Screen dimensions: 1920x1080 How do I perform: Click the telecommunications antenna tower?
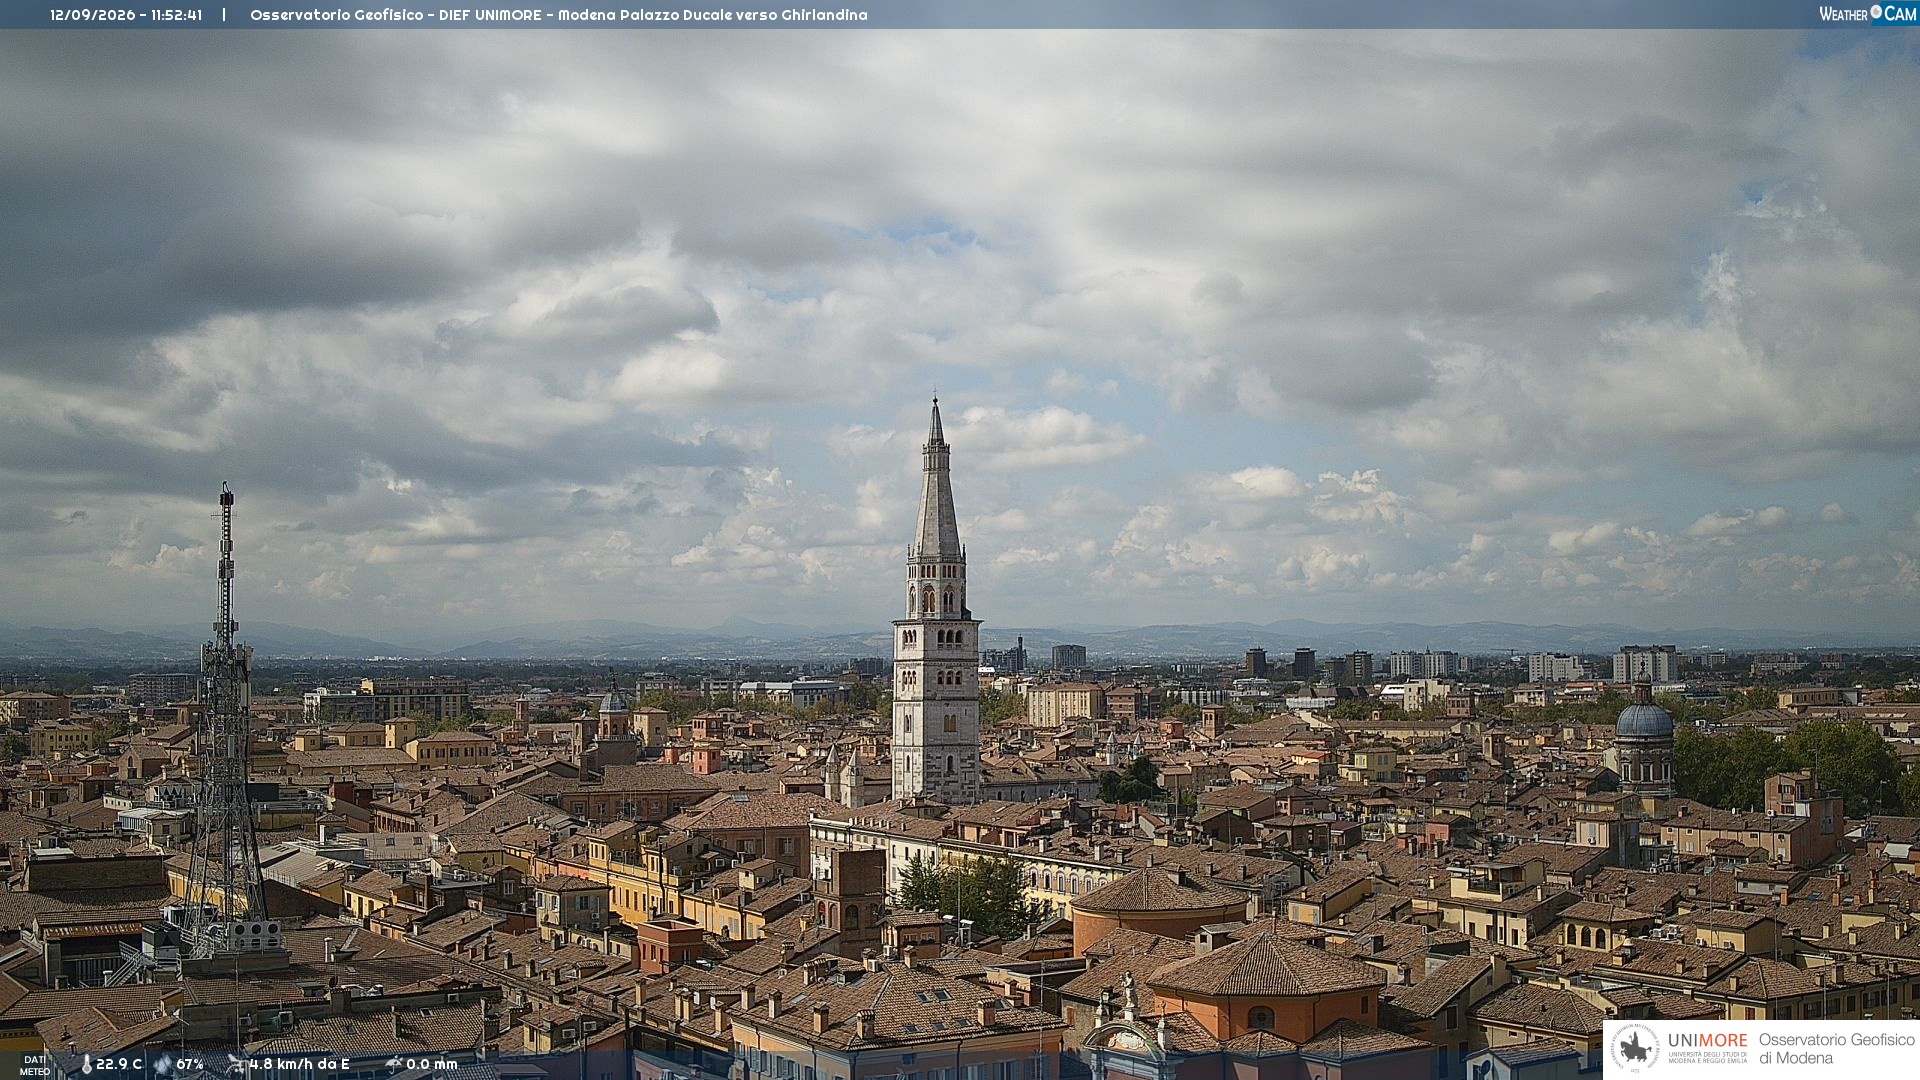(225, 720)
